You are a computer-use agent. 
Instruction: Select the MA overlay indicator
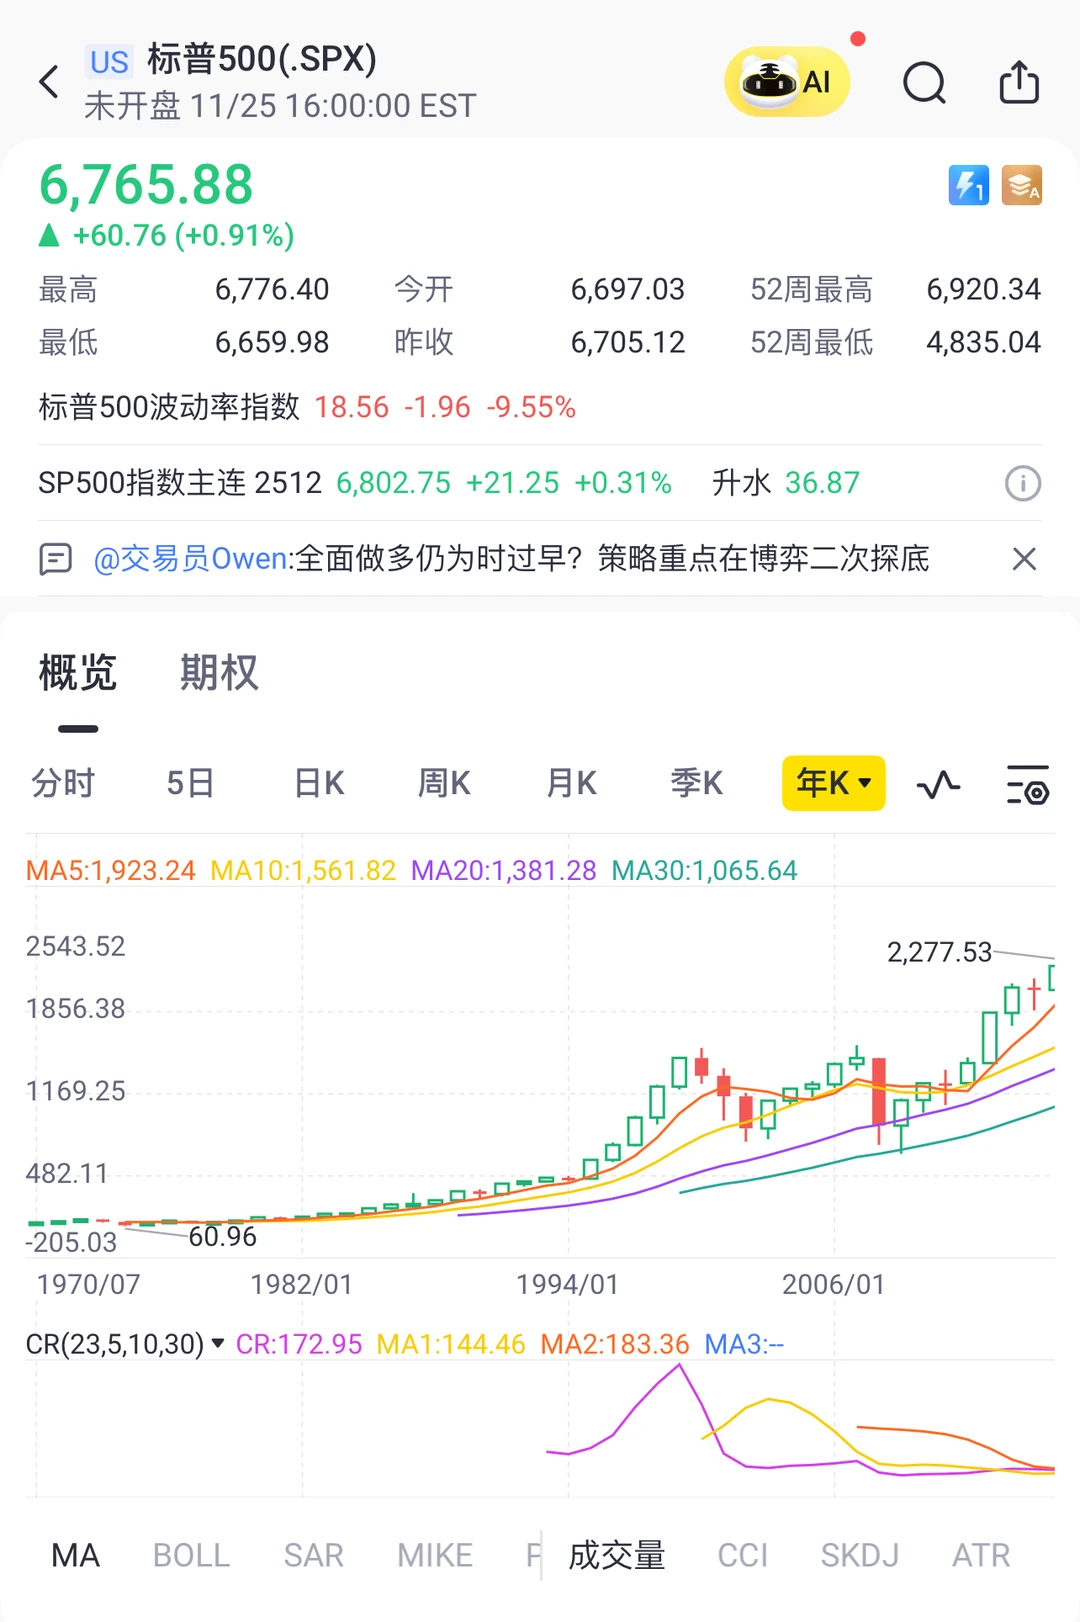76,1555
